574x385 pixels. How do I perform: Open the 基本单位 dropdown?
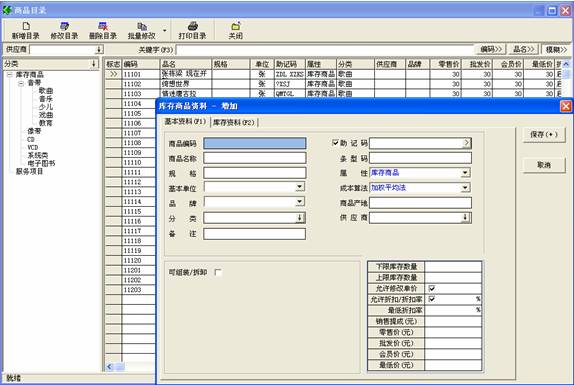299,187
